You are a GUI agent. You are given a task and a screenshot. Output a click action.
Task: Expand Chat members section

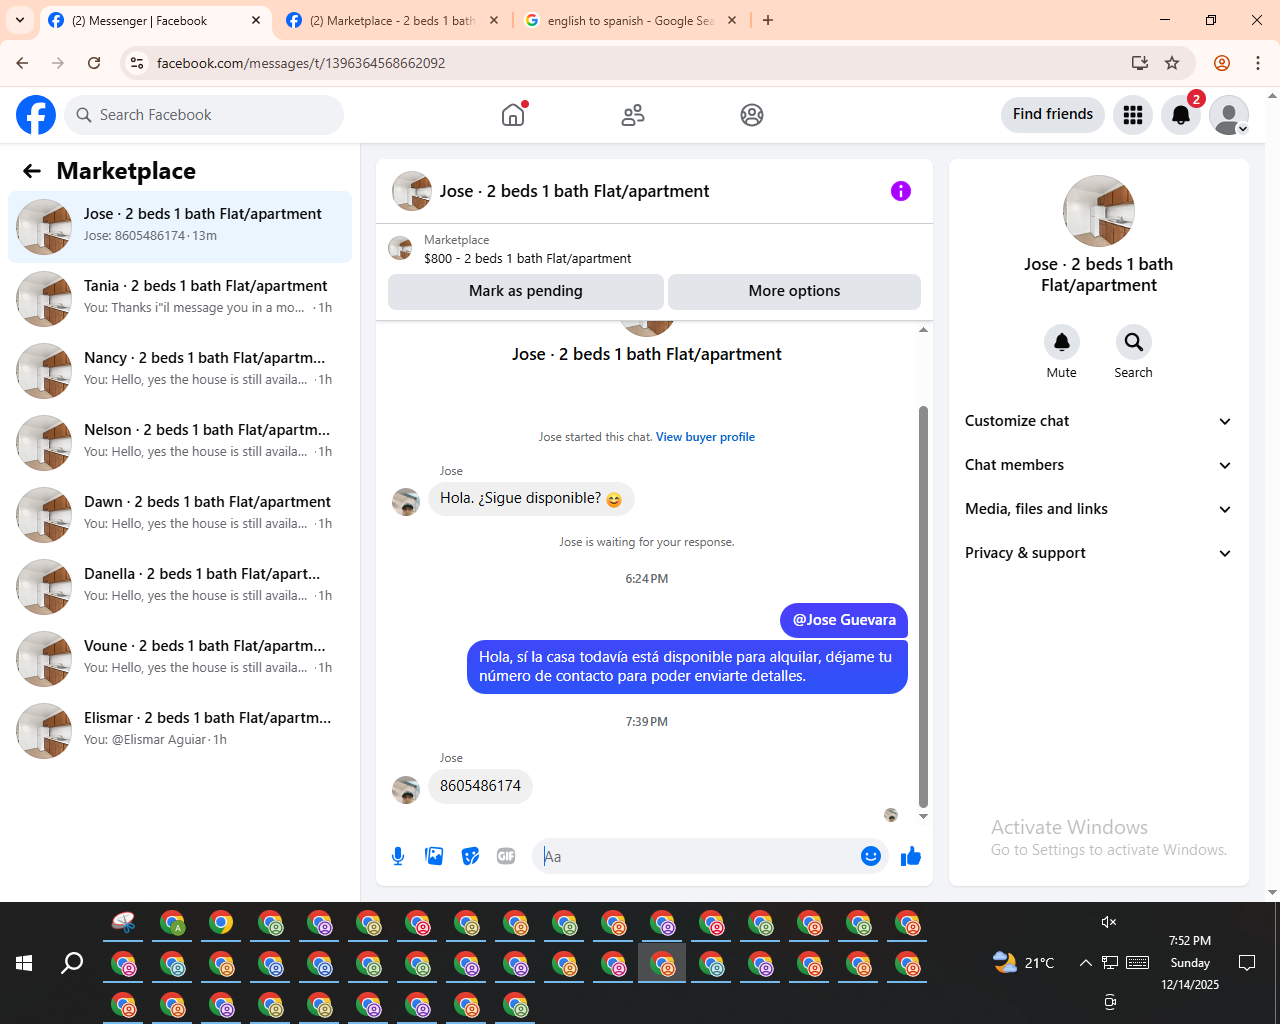point(1099,465)
